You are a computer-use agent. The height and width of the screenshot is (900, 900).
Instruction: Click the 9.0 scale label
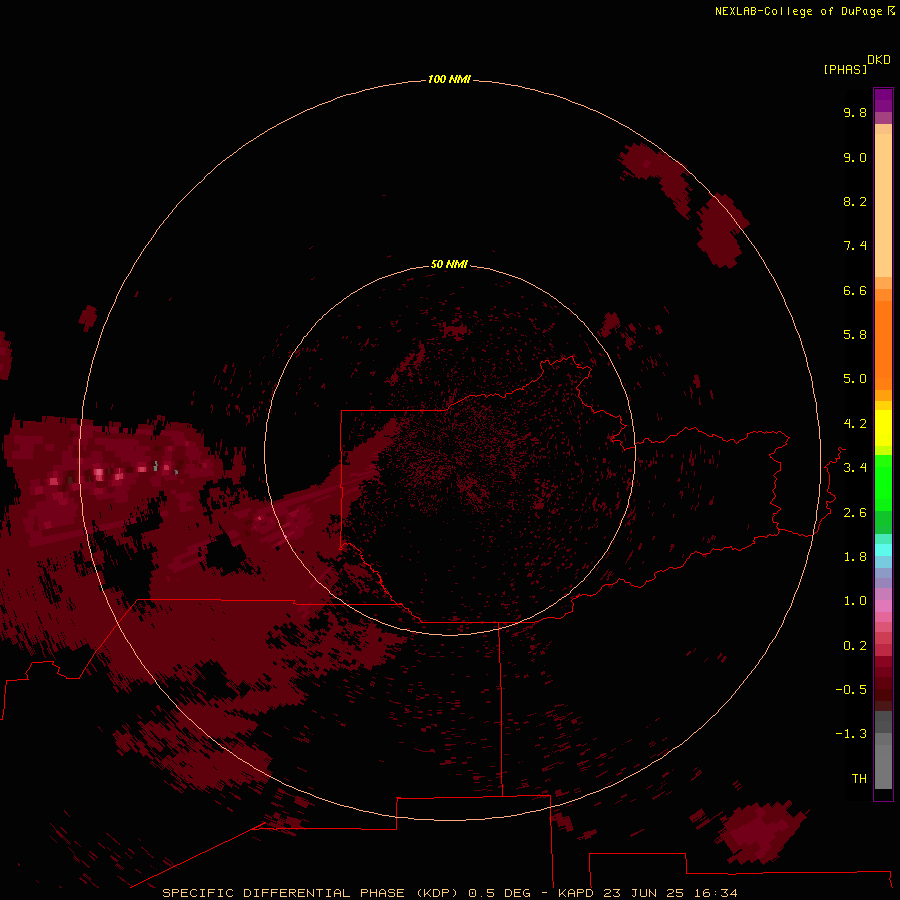click(855, 157)
